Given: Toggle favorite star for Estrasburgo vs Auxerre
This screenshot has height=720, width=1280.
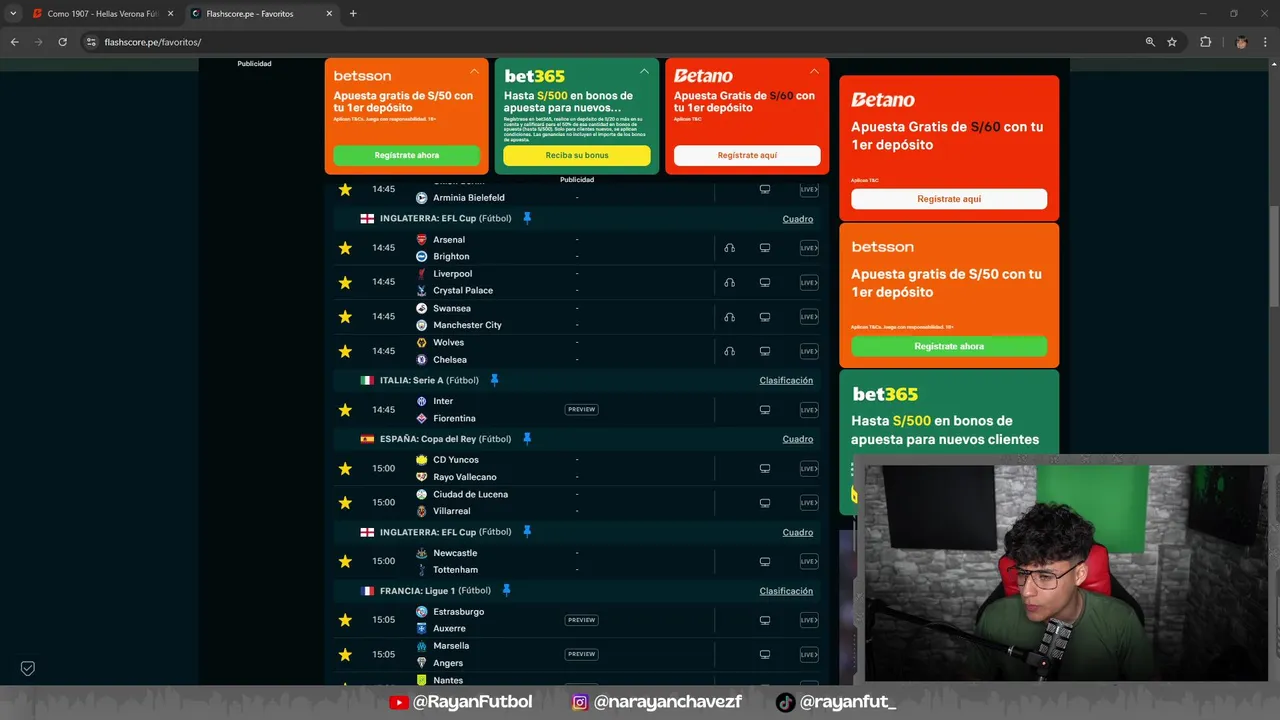Looking at the screenshot, I should (345, 620).
